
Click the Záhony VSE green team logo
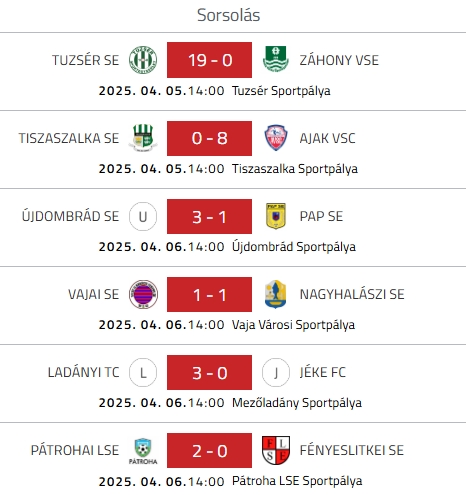point(276,59)
